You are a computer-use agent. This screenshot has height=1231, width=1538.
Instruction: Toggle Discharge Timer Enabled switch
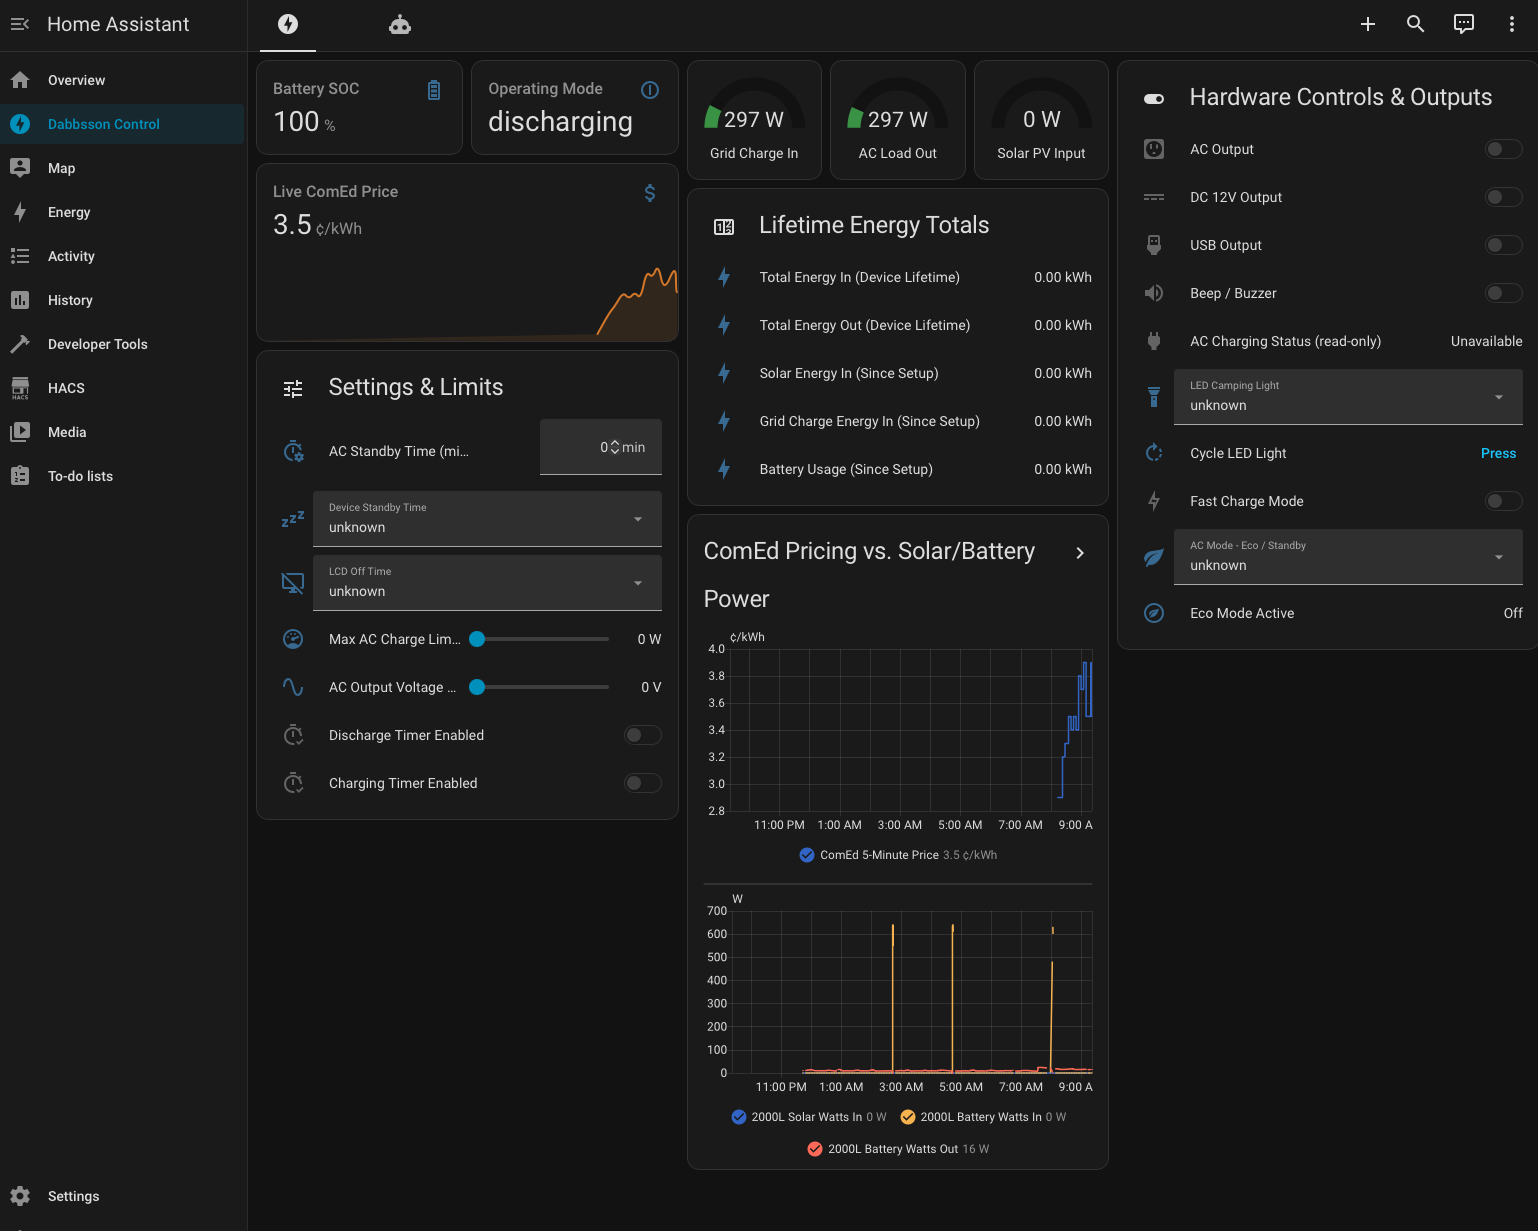click(643, 735)
